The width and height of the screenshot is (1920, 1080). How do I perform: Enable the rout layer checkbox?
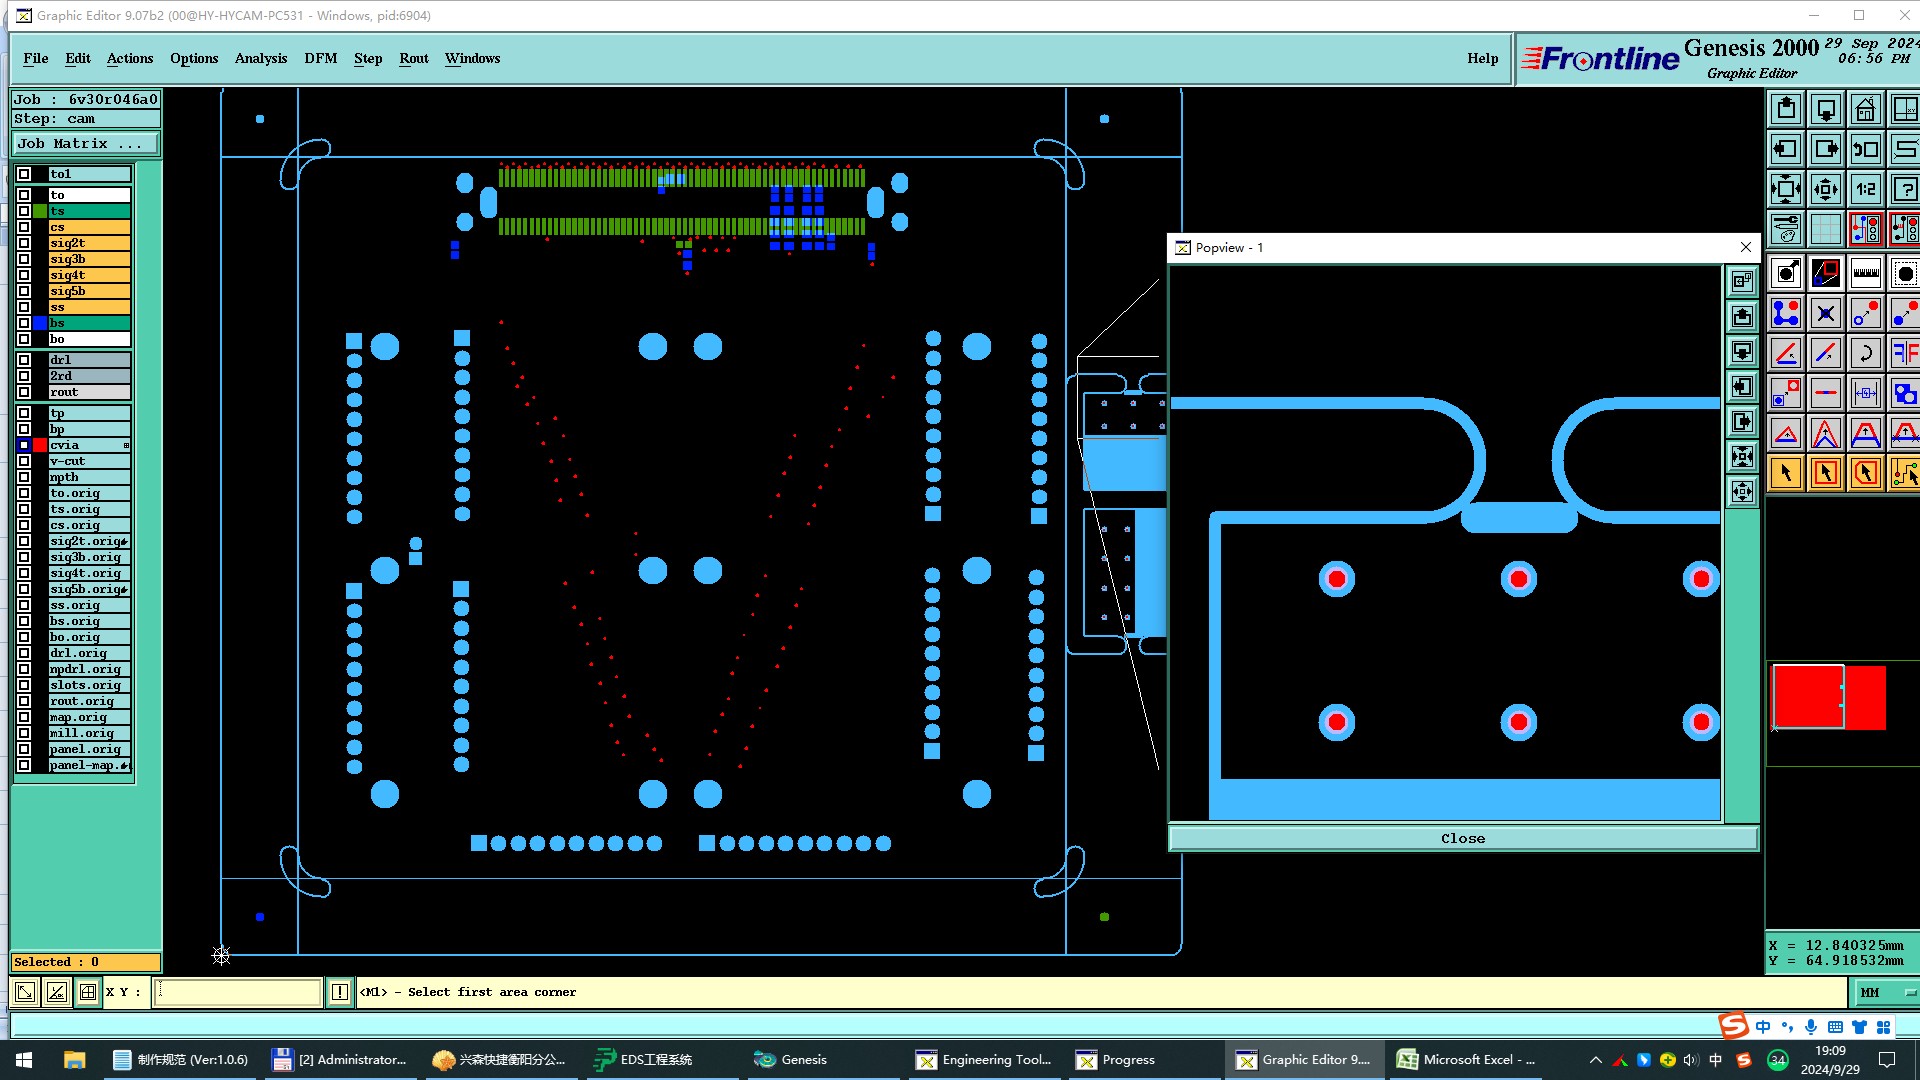click(24, 392)
